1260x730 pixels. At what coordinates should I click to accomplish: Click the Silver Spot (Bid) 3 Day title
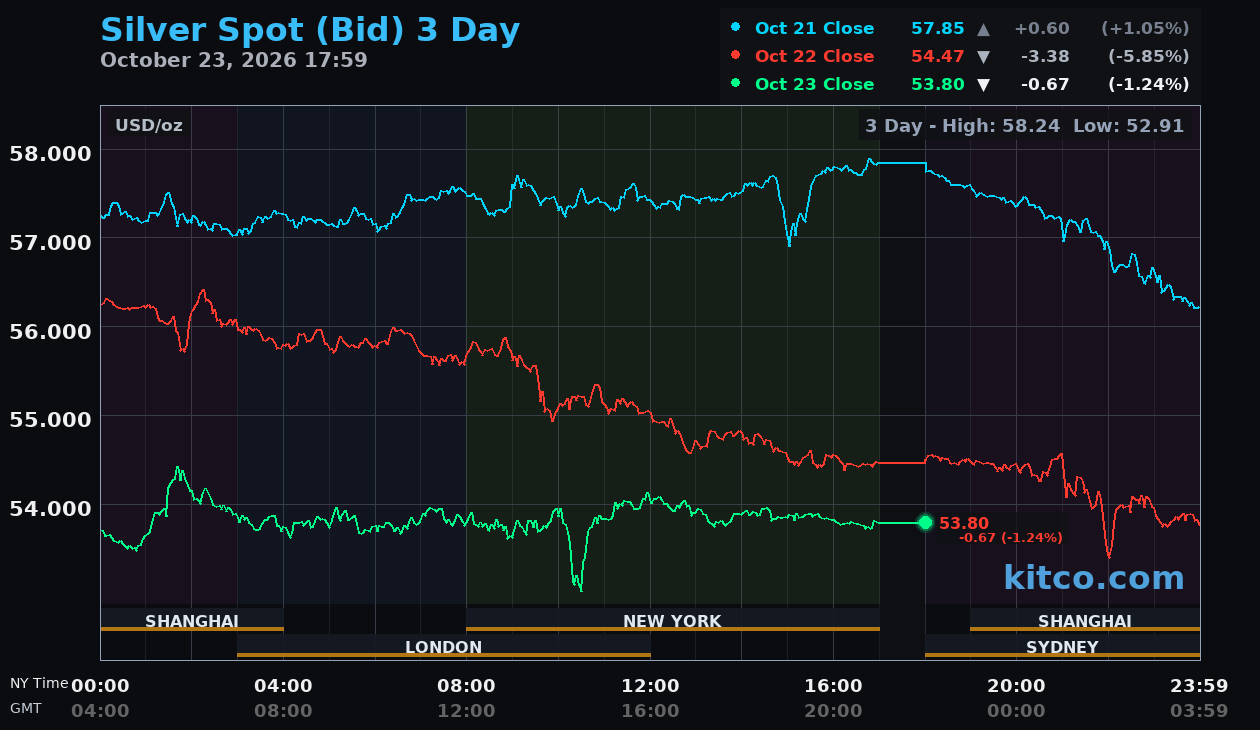(310, 29)
